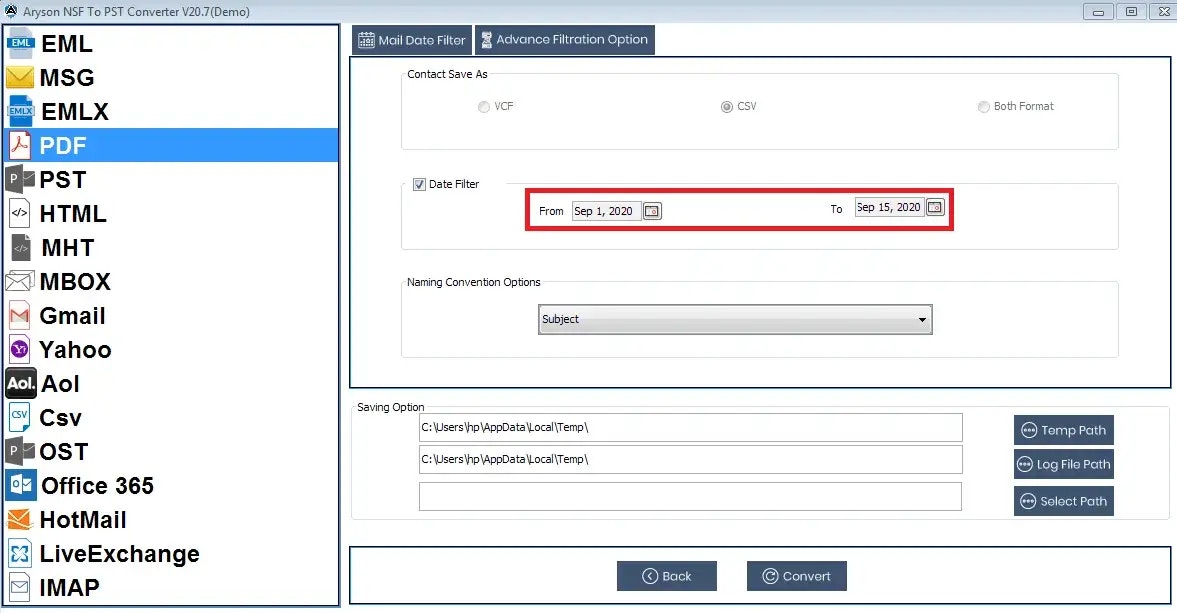The width and height of the screenshot is (1177, 613).
Task: Switch to Advance Filtration Option tab
Action: click(x=564, y=40)
